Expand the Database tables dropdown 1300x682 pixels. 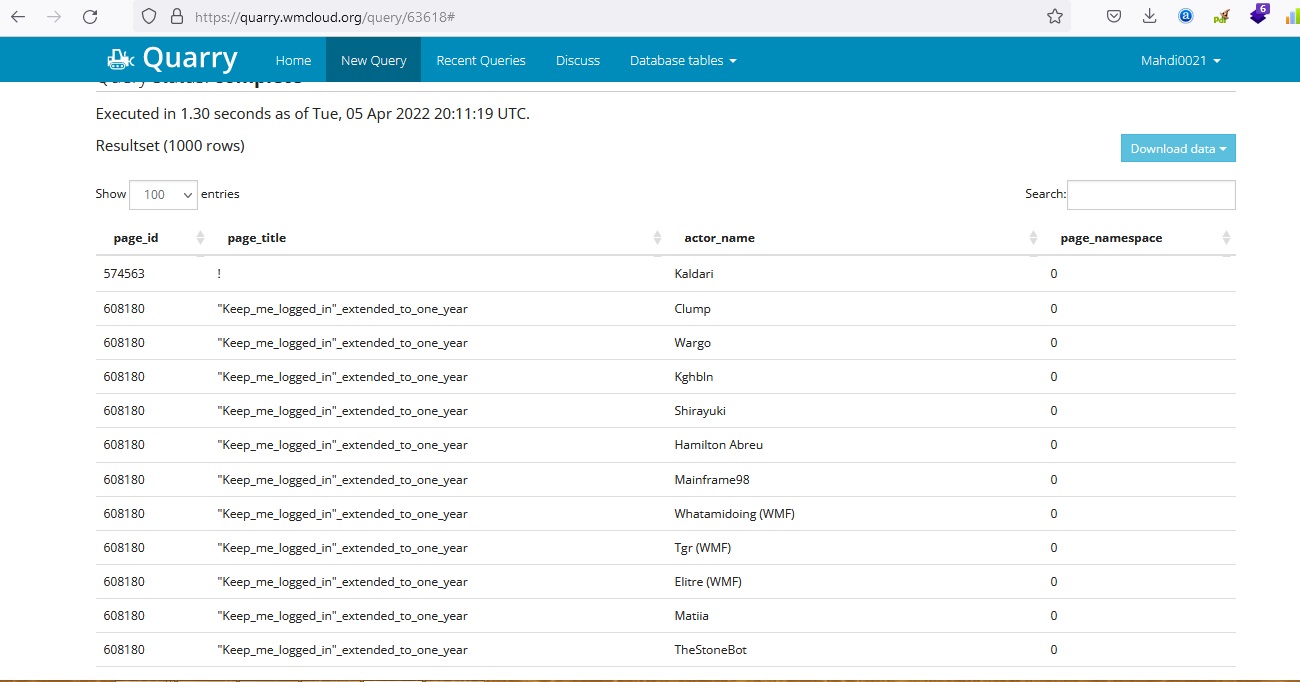click(x=683, y=60)
